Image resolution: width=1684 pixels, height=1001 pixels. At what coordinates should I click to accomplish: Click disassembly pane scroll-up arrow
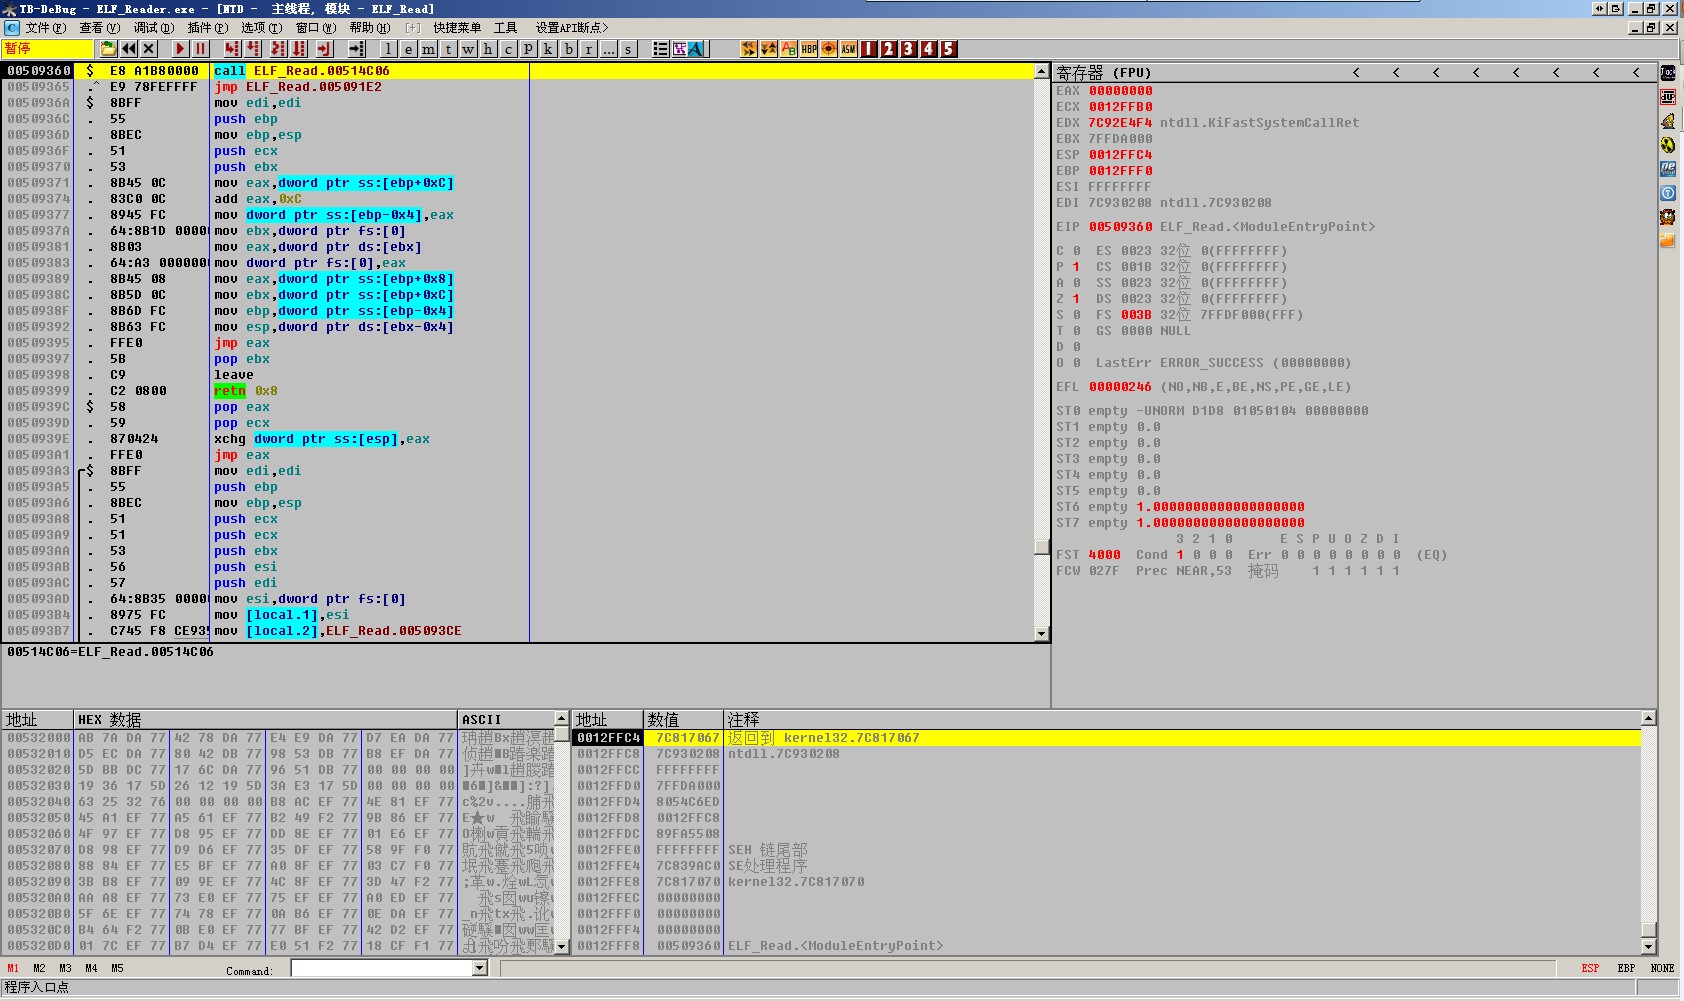coord(1041,72)
